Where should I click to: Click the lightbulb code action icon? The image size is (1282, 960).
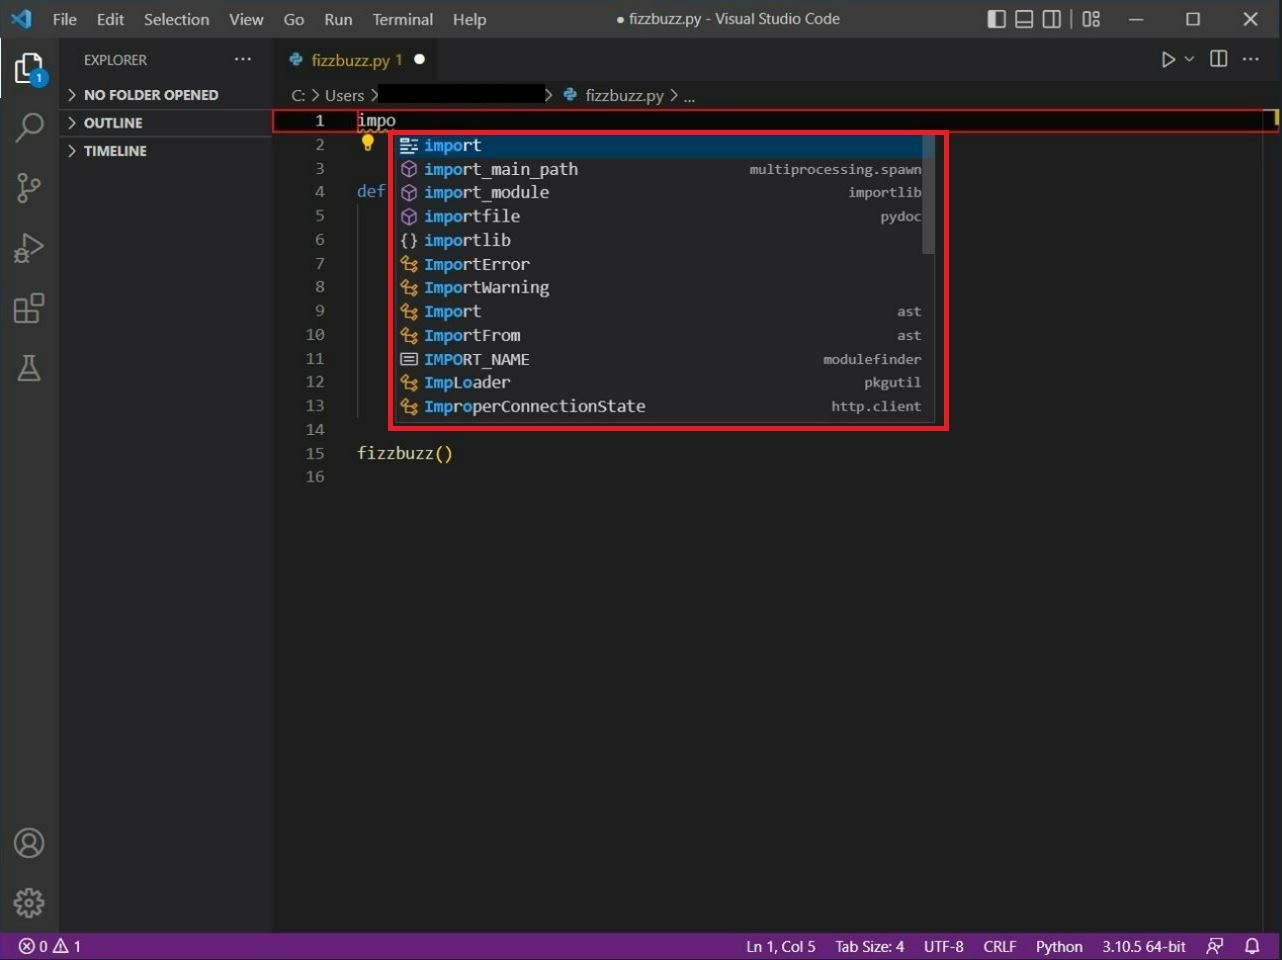tap(367, 143)
